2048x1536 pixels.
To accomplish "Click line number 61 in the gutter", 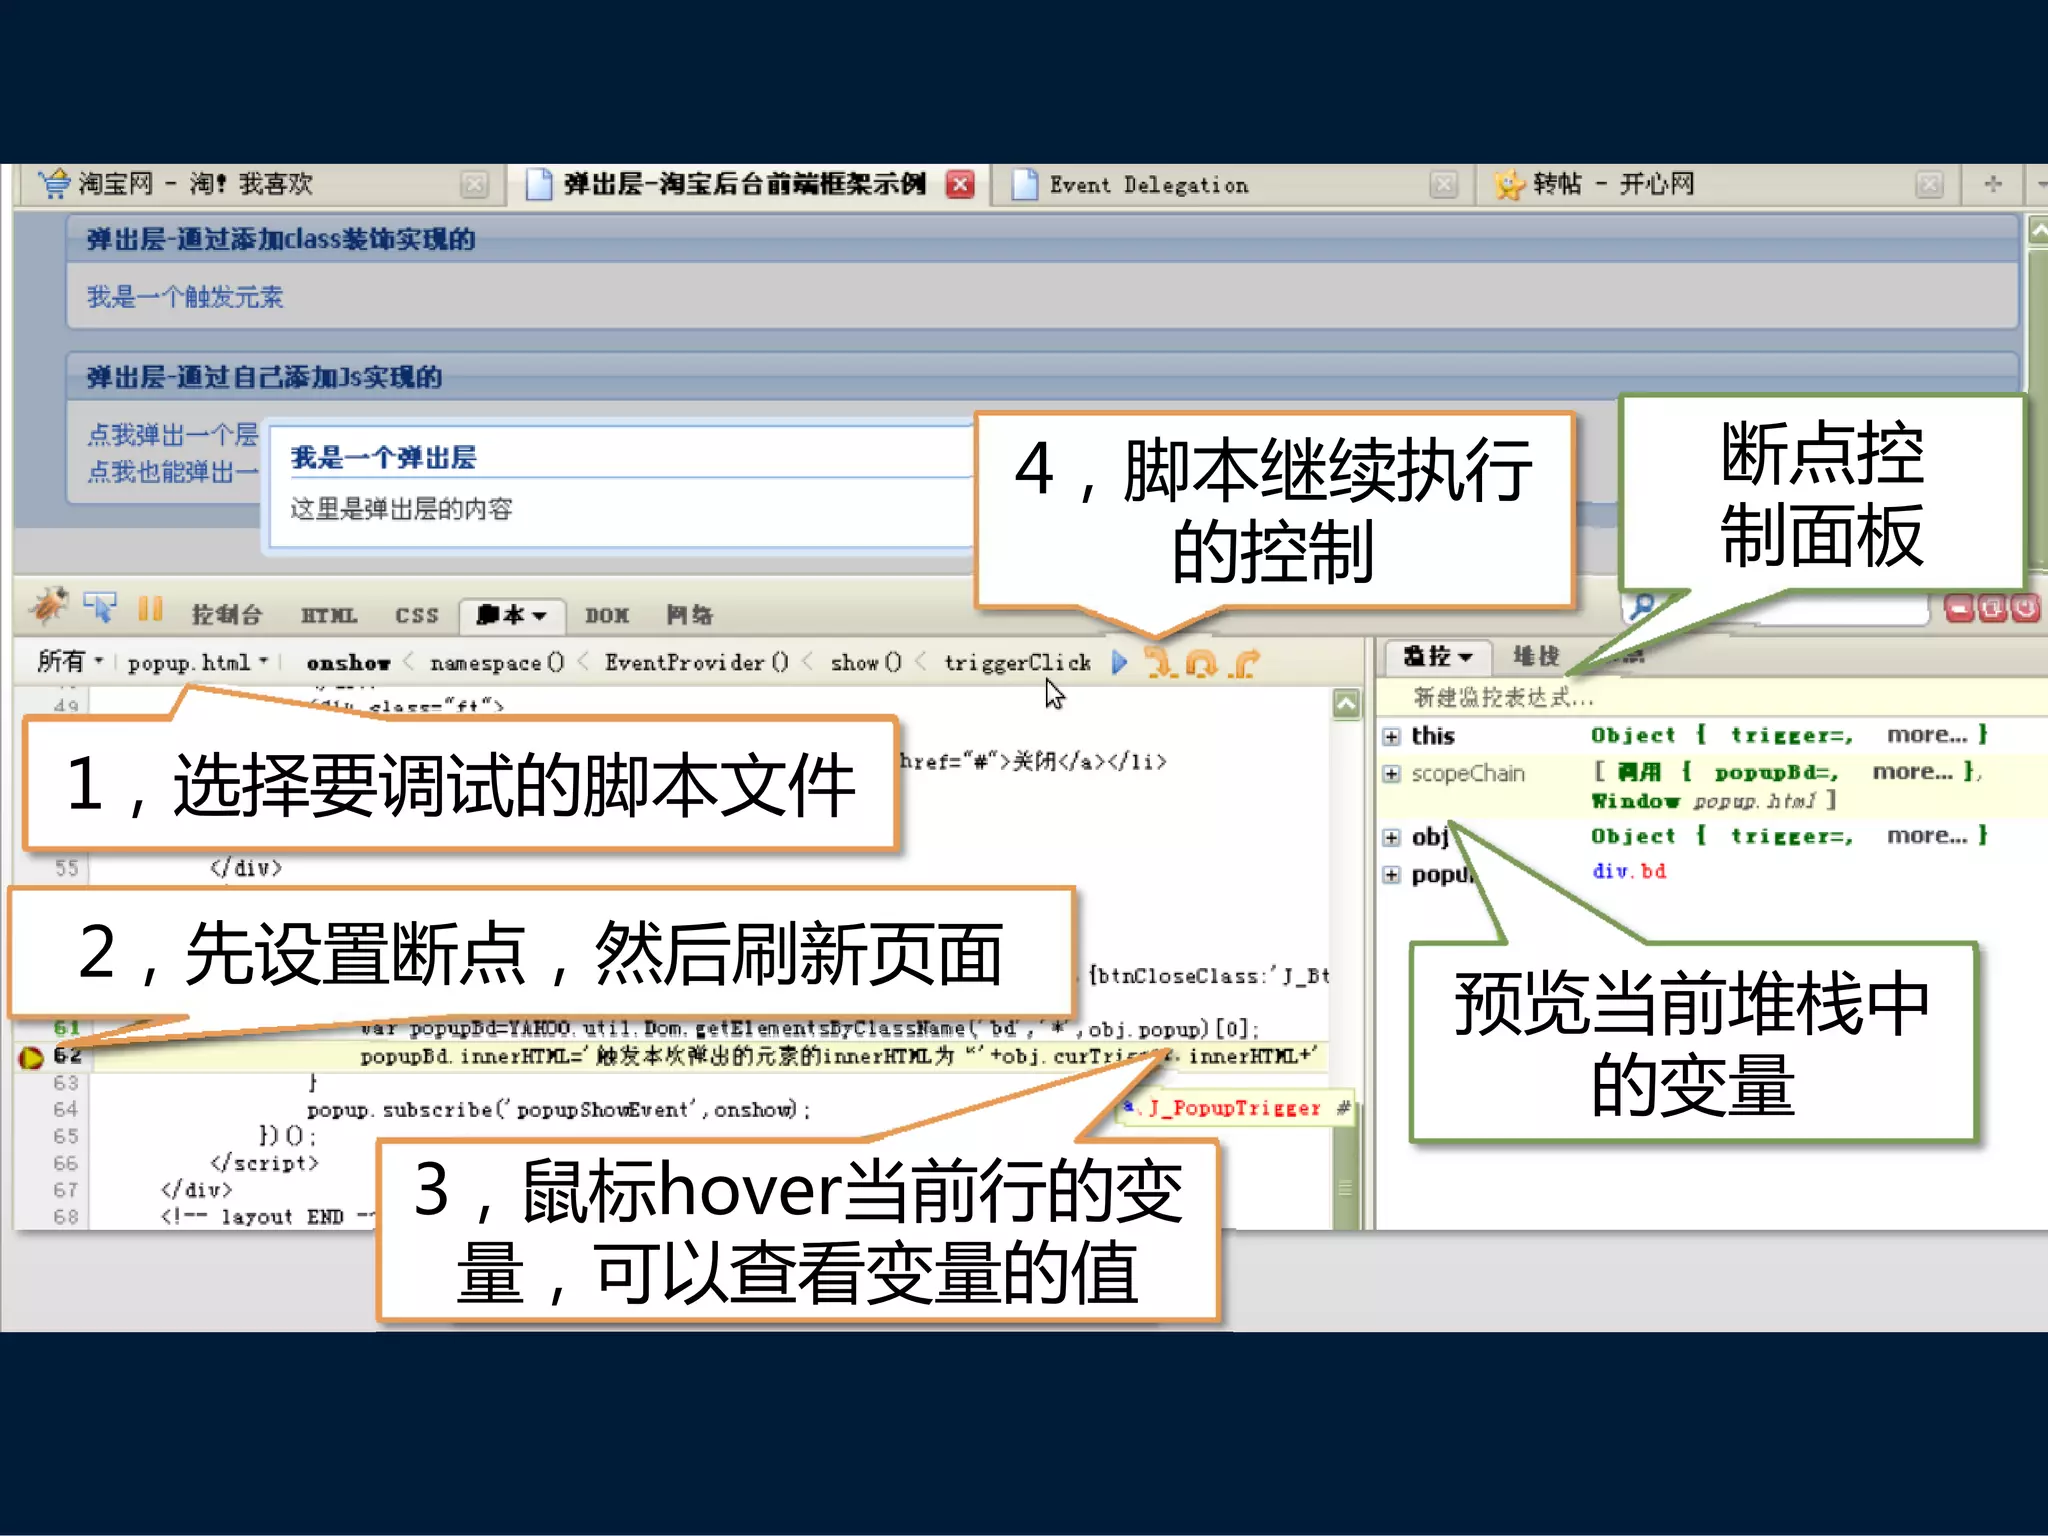I will [66, 1028].
